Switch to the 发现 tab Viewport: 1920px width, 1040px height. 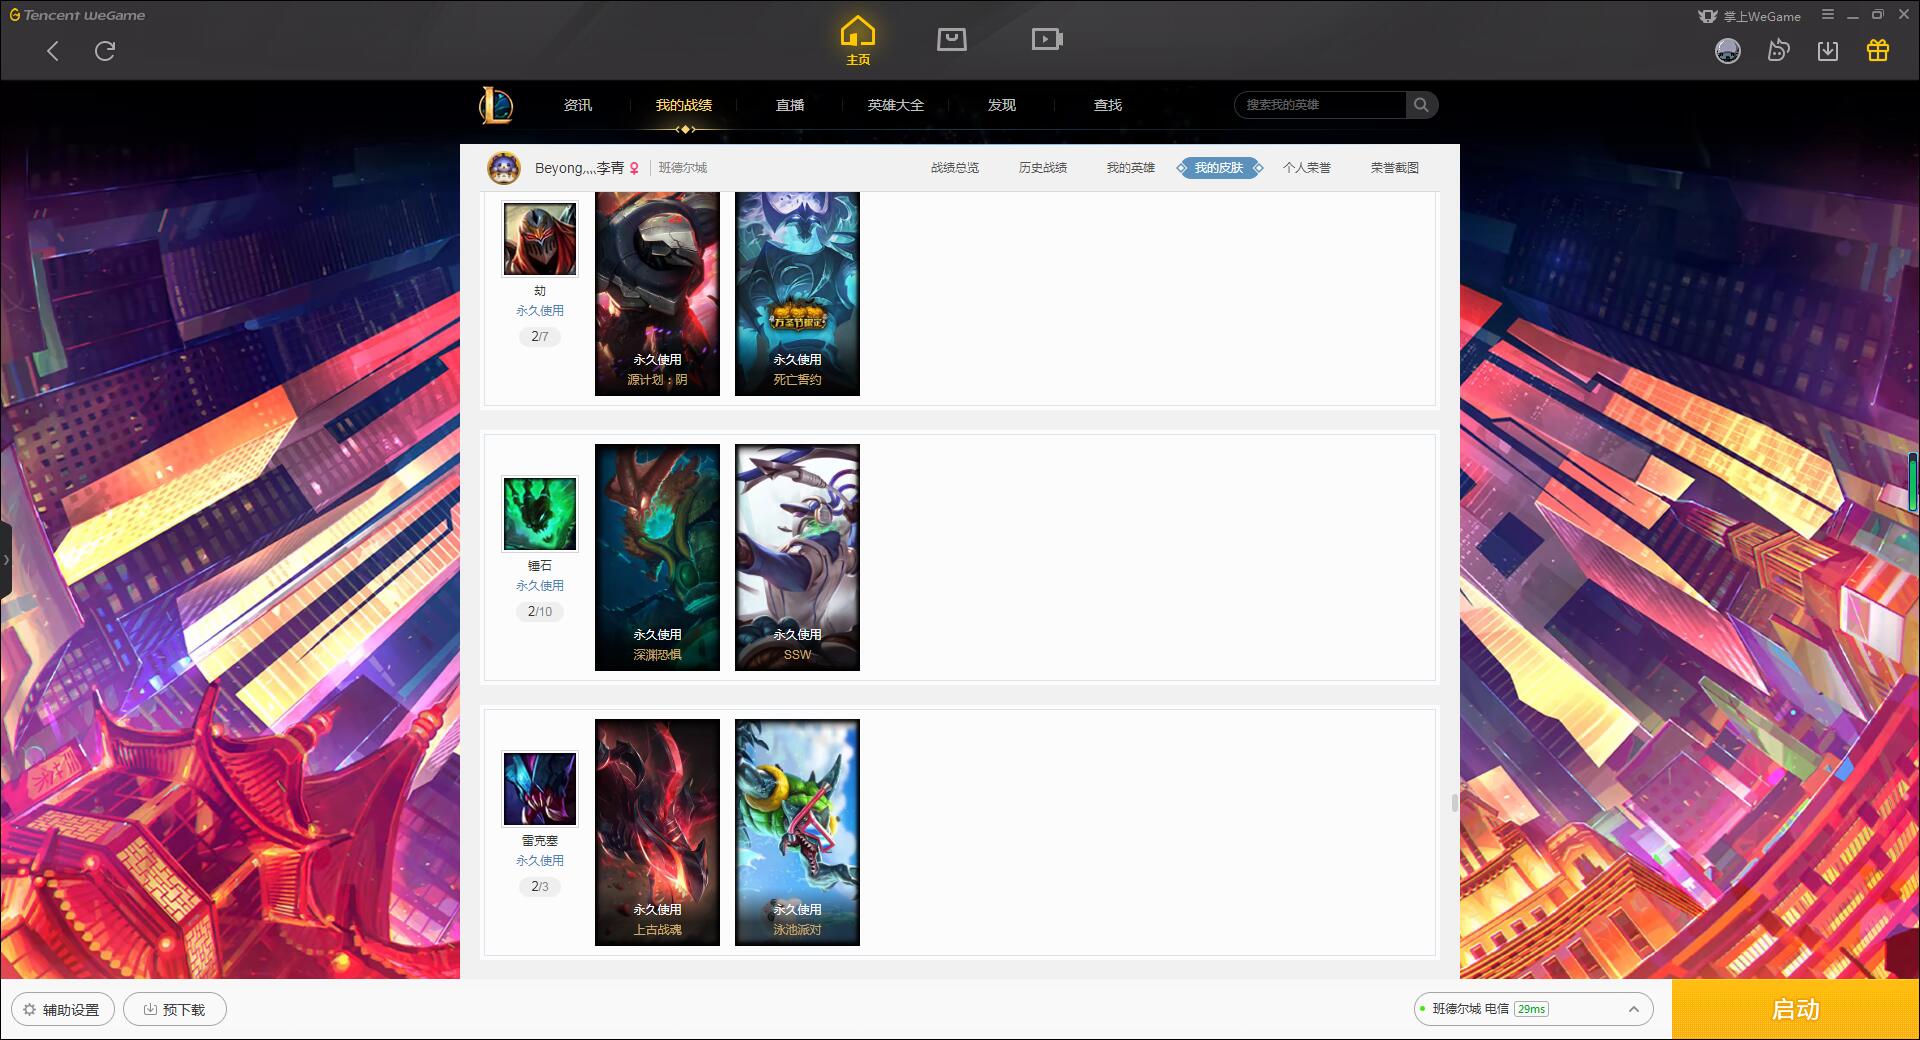[x=1002, y=105]
